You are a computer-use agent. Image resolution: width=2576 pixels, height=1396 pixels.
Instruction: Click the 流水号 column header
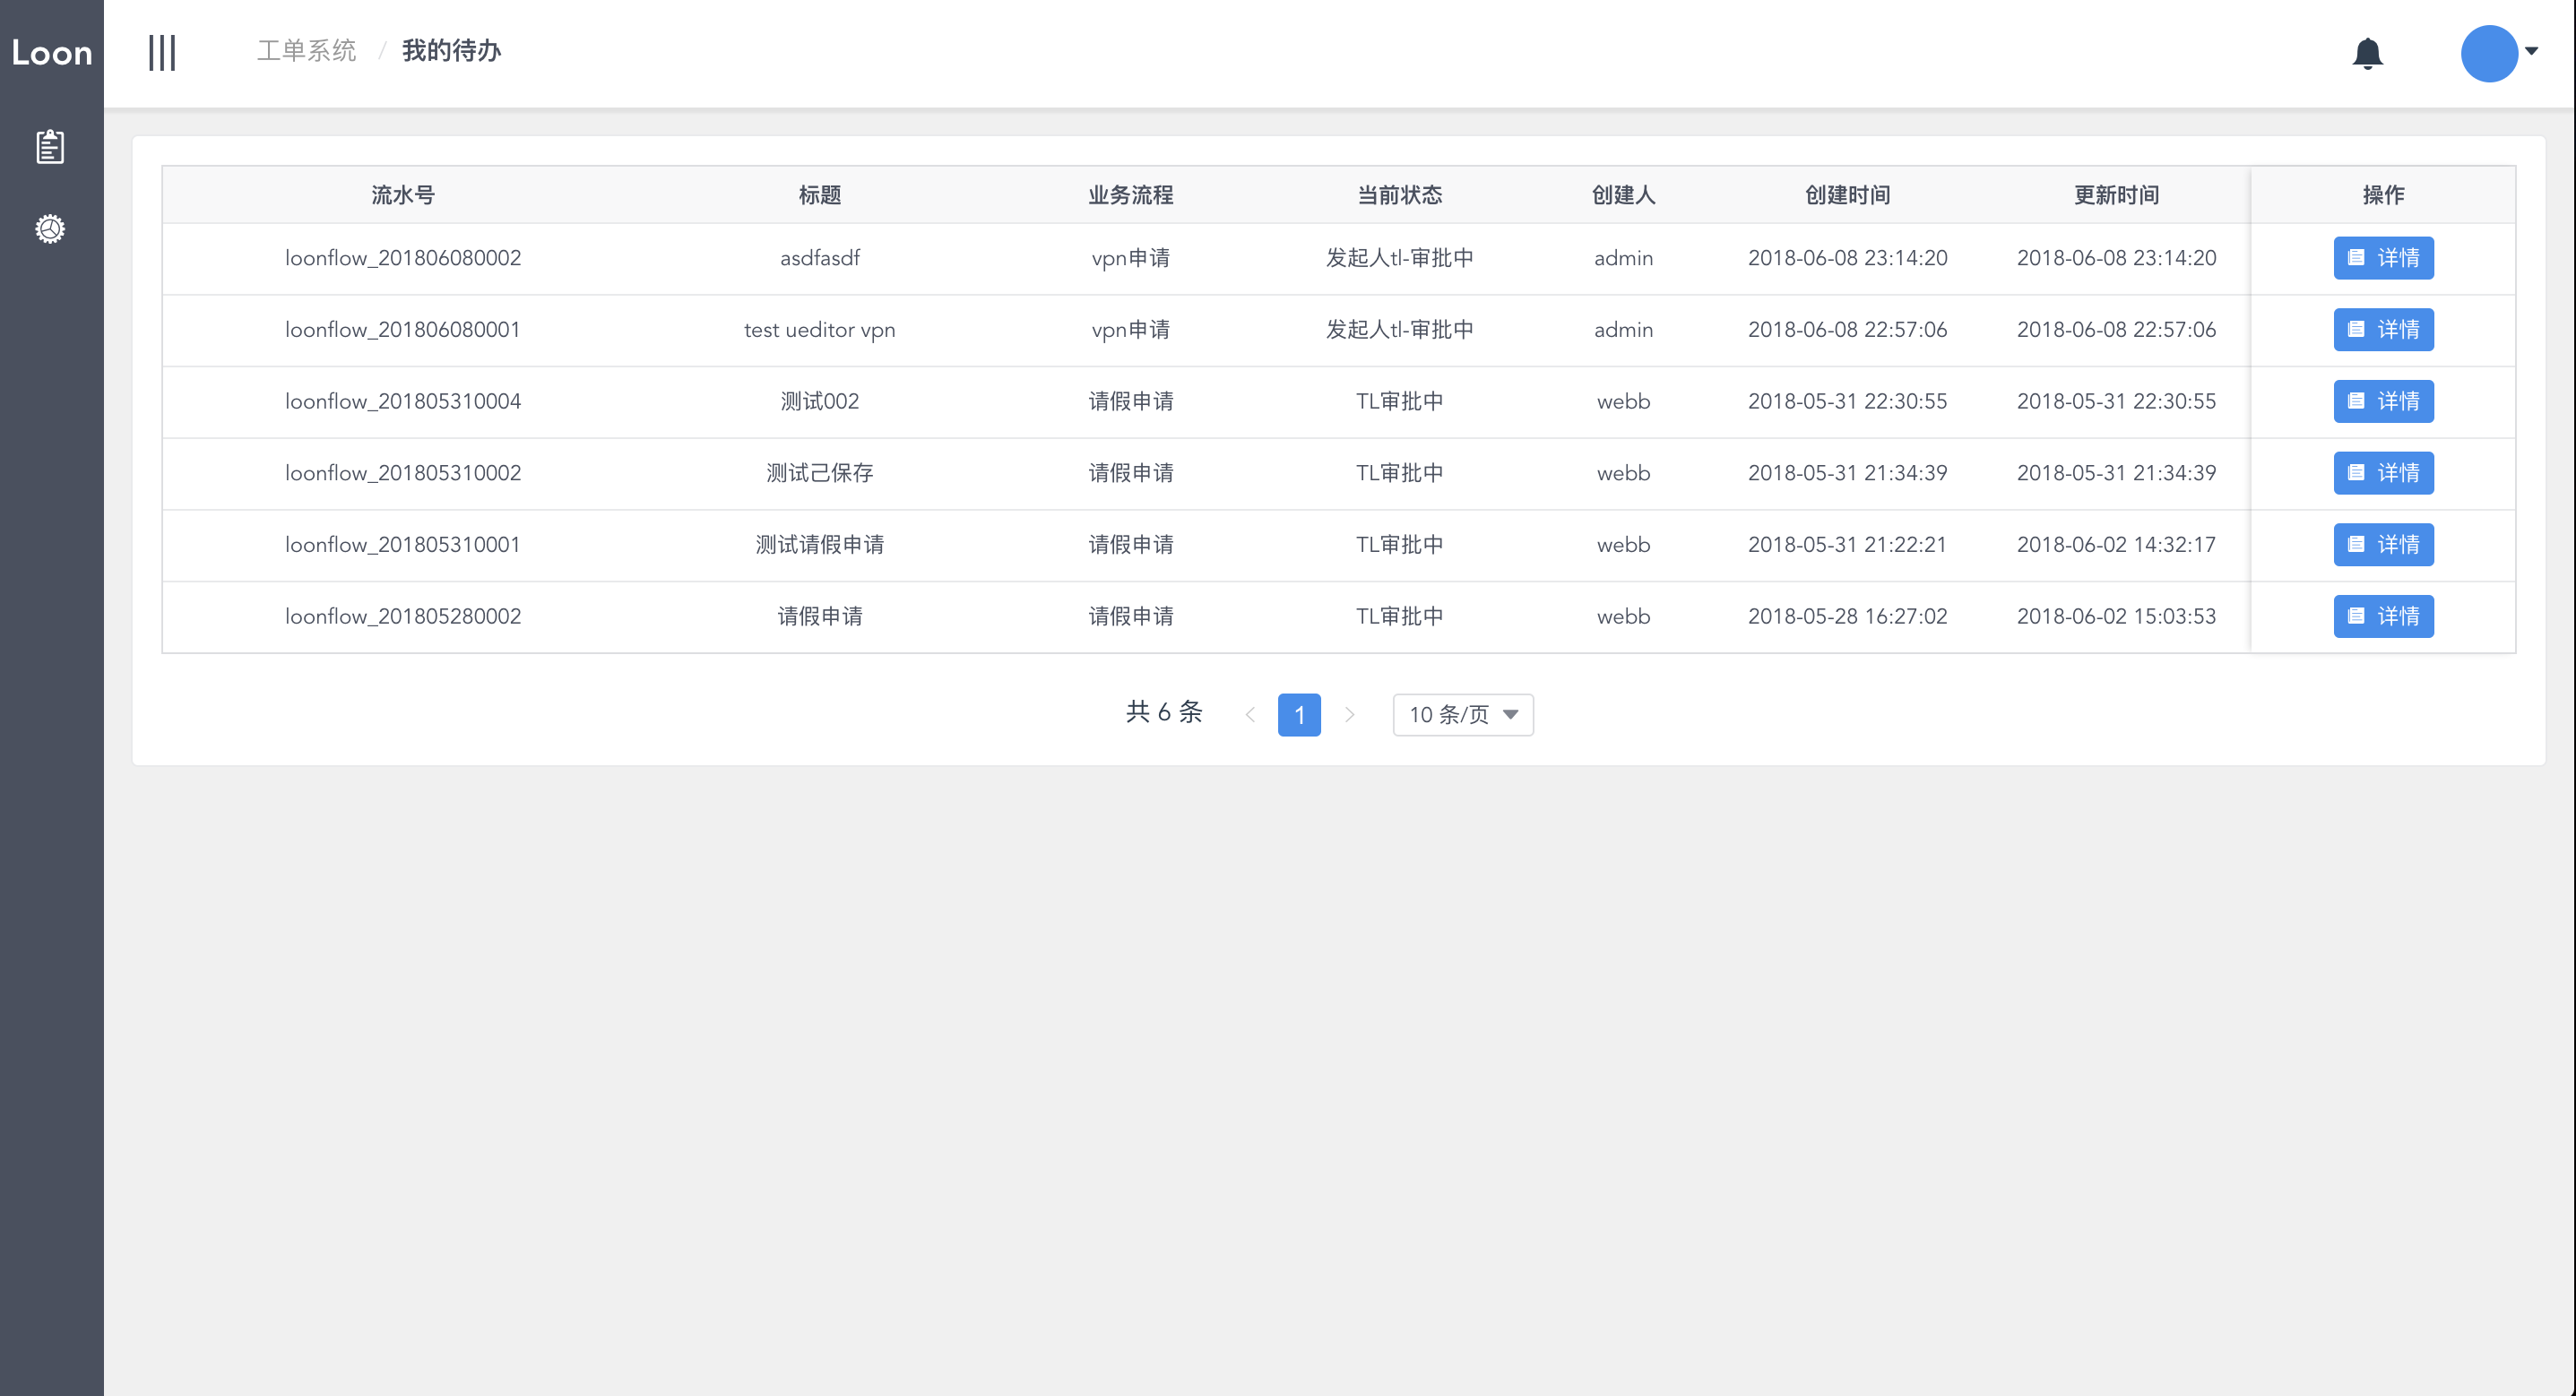pyautogui.click(x=403, y=195)
